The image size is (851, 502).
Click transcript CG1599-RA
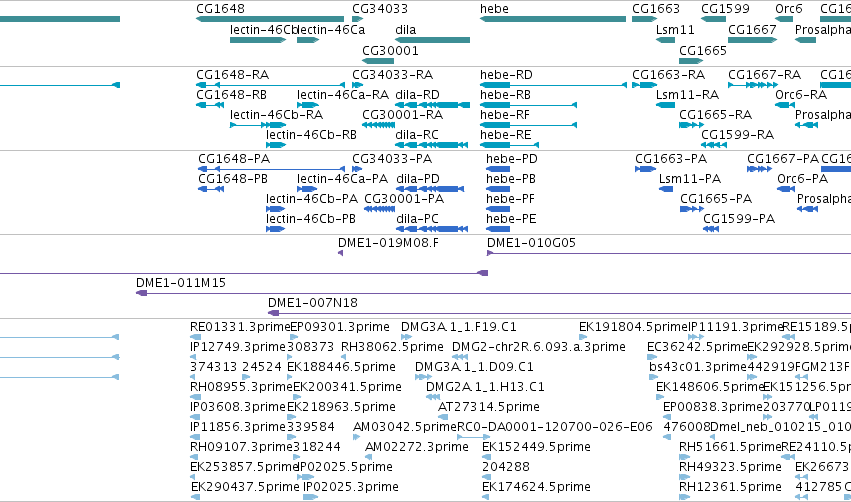[714, 145]
